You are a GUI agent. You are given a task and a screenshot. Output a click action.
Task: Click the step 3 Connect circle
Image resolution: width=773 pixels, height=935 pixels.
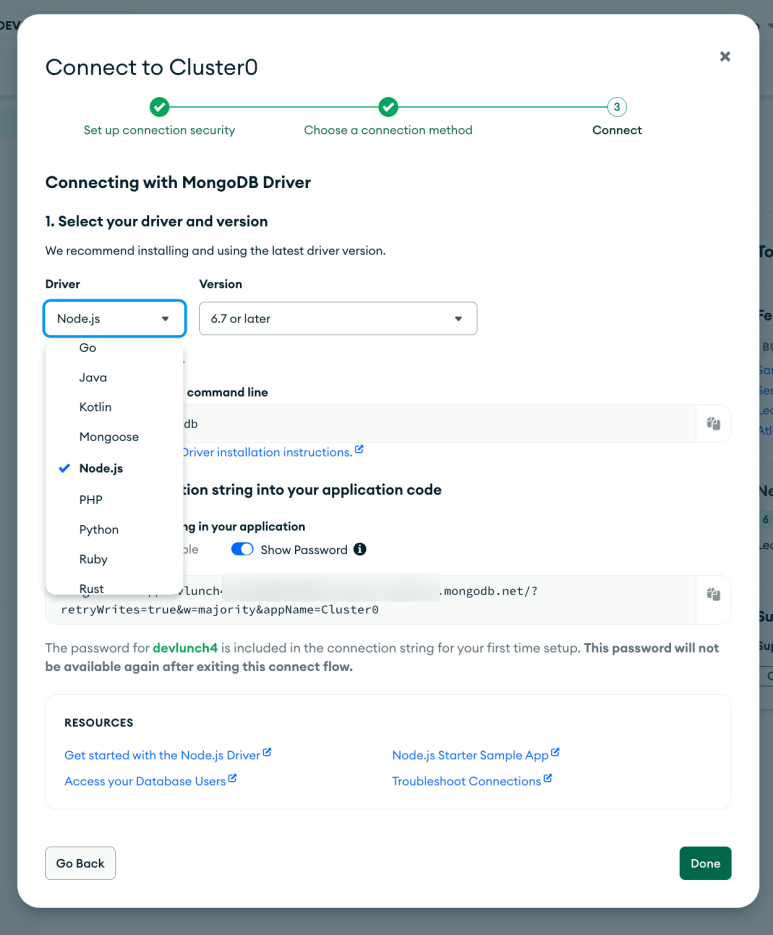tap(617, 107)
